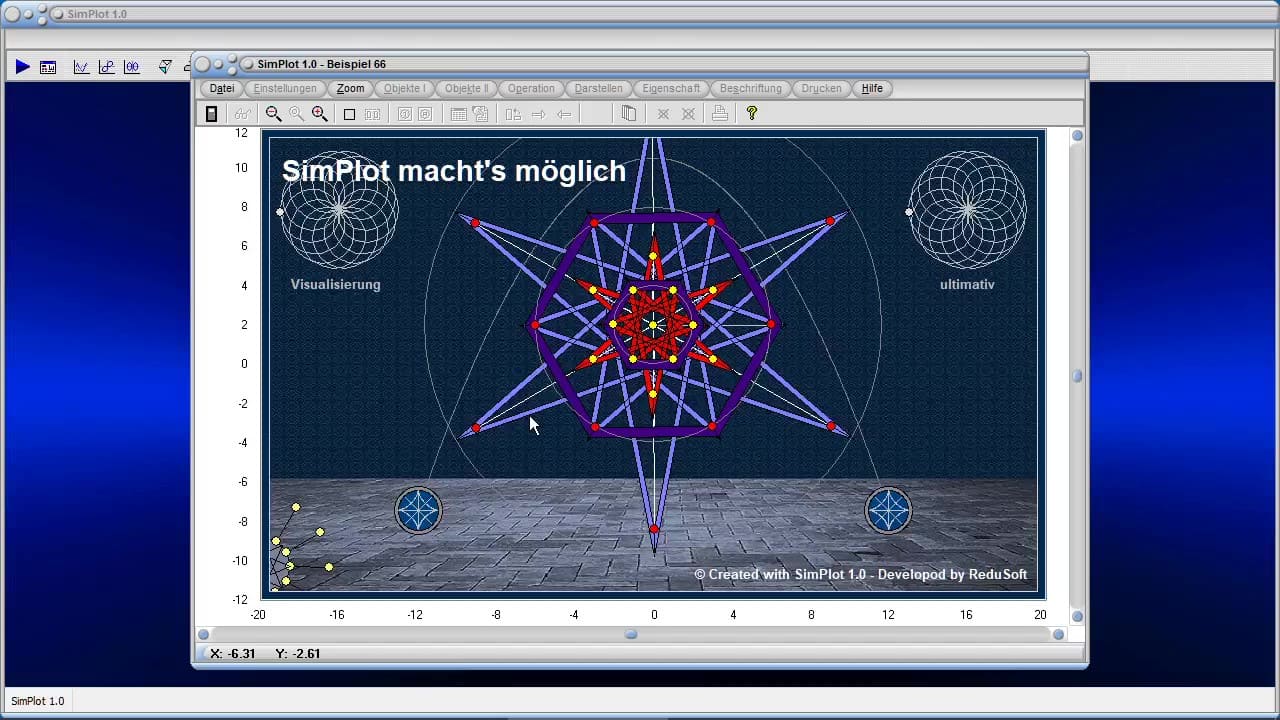This screenshot has height=720, width=1280.
Task: Click the horizontal scrollbar right end button
Action: [1058, 634]
